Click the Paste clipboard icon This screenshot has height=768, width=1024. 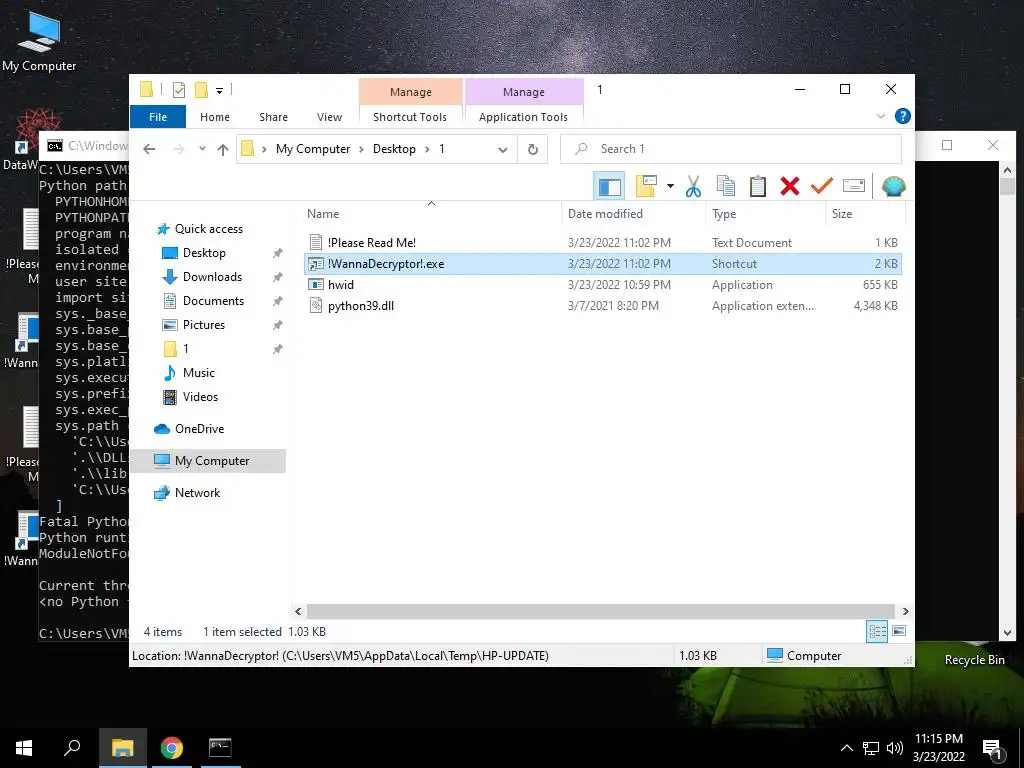click(758, 187)
